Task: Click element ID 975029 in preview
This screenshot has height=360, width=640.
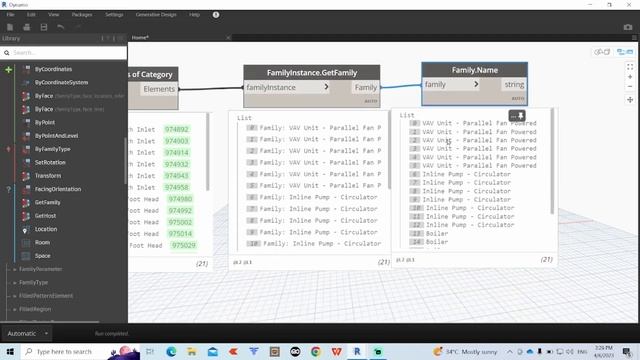Action: click(x=184, y=245)
